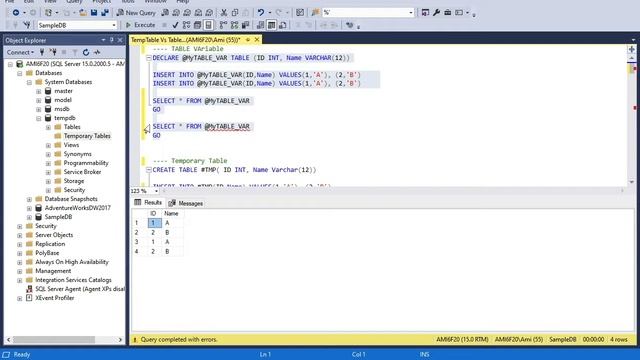This screenshot has width=640, height=360.
Task: Select the TempTable Vs Table query tab
Action: (186, 40)
